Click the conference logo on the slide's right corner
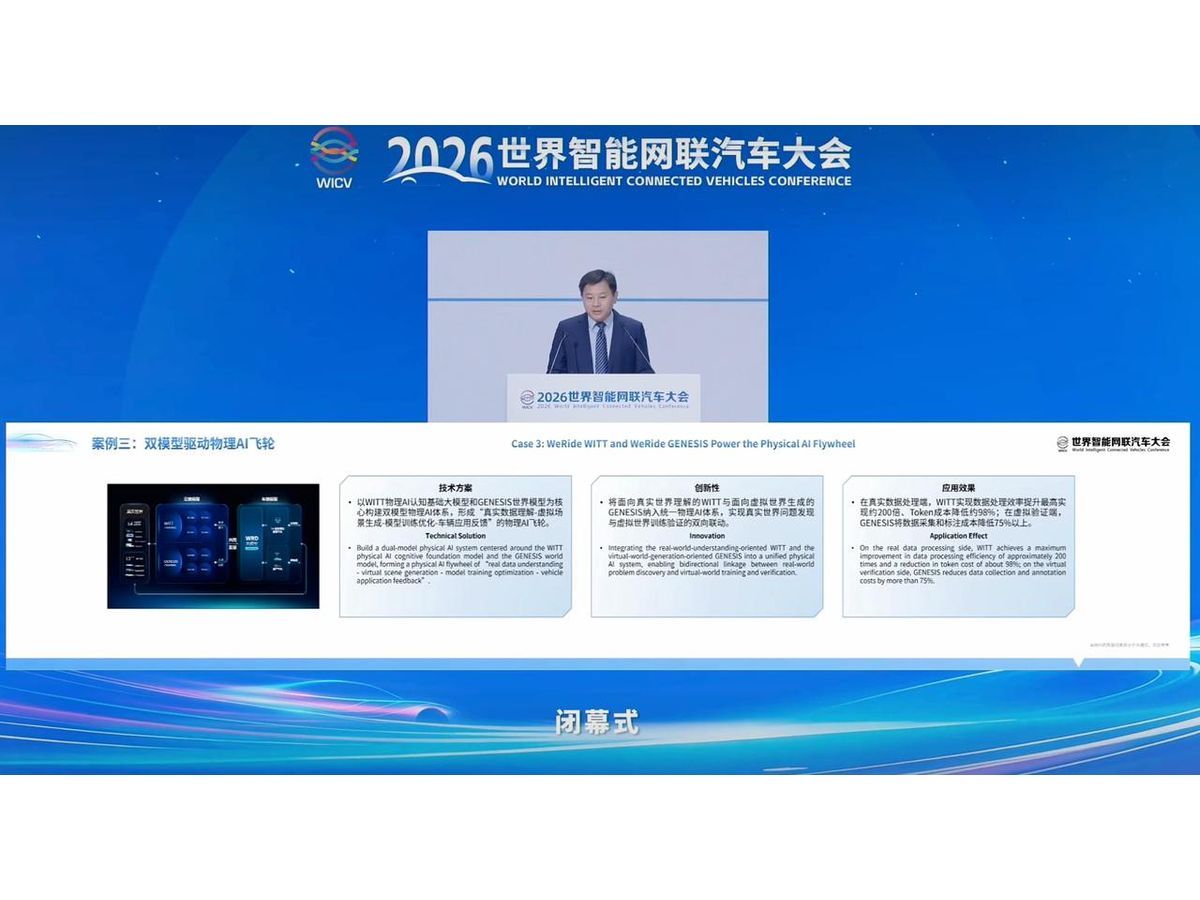 (x=1113, y=443)
